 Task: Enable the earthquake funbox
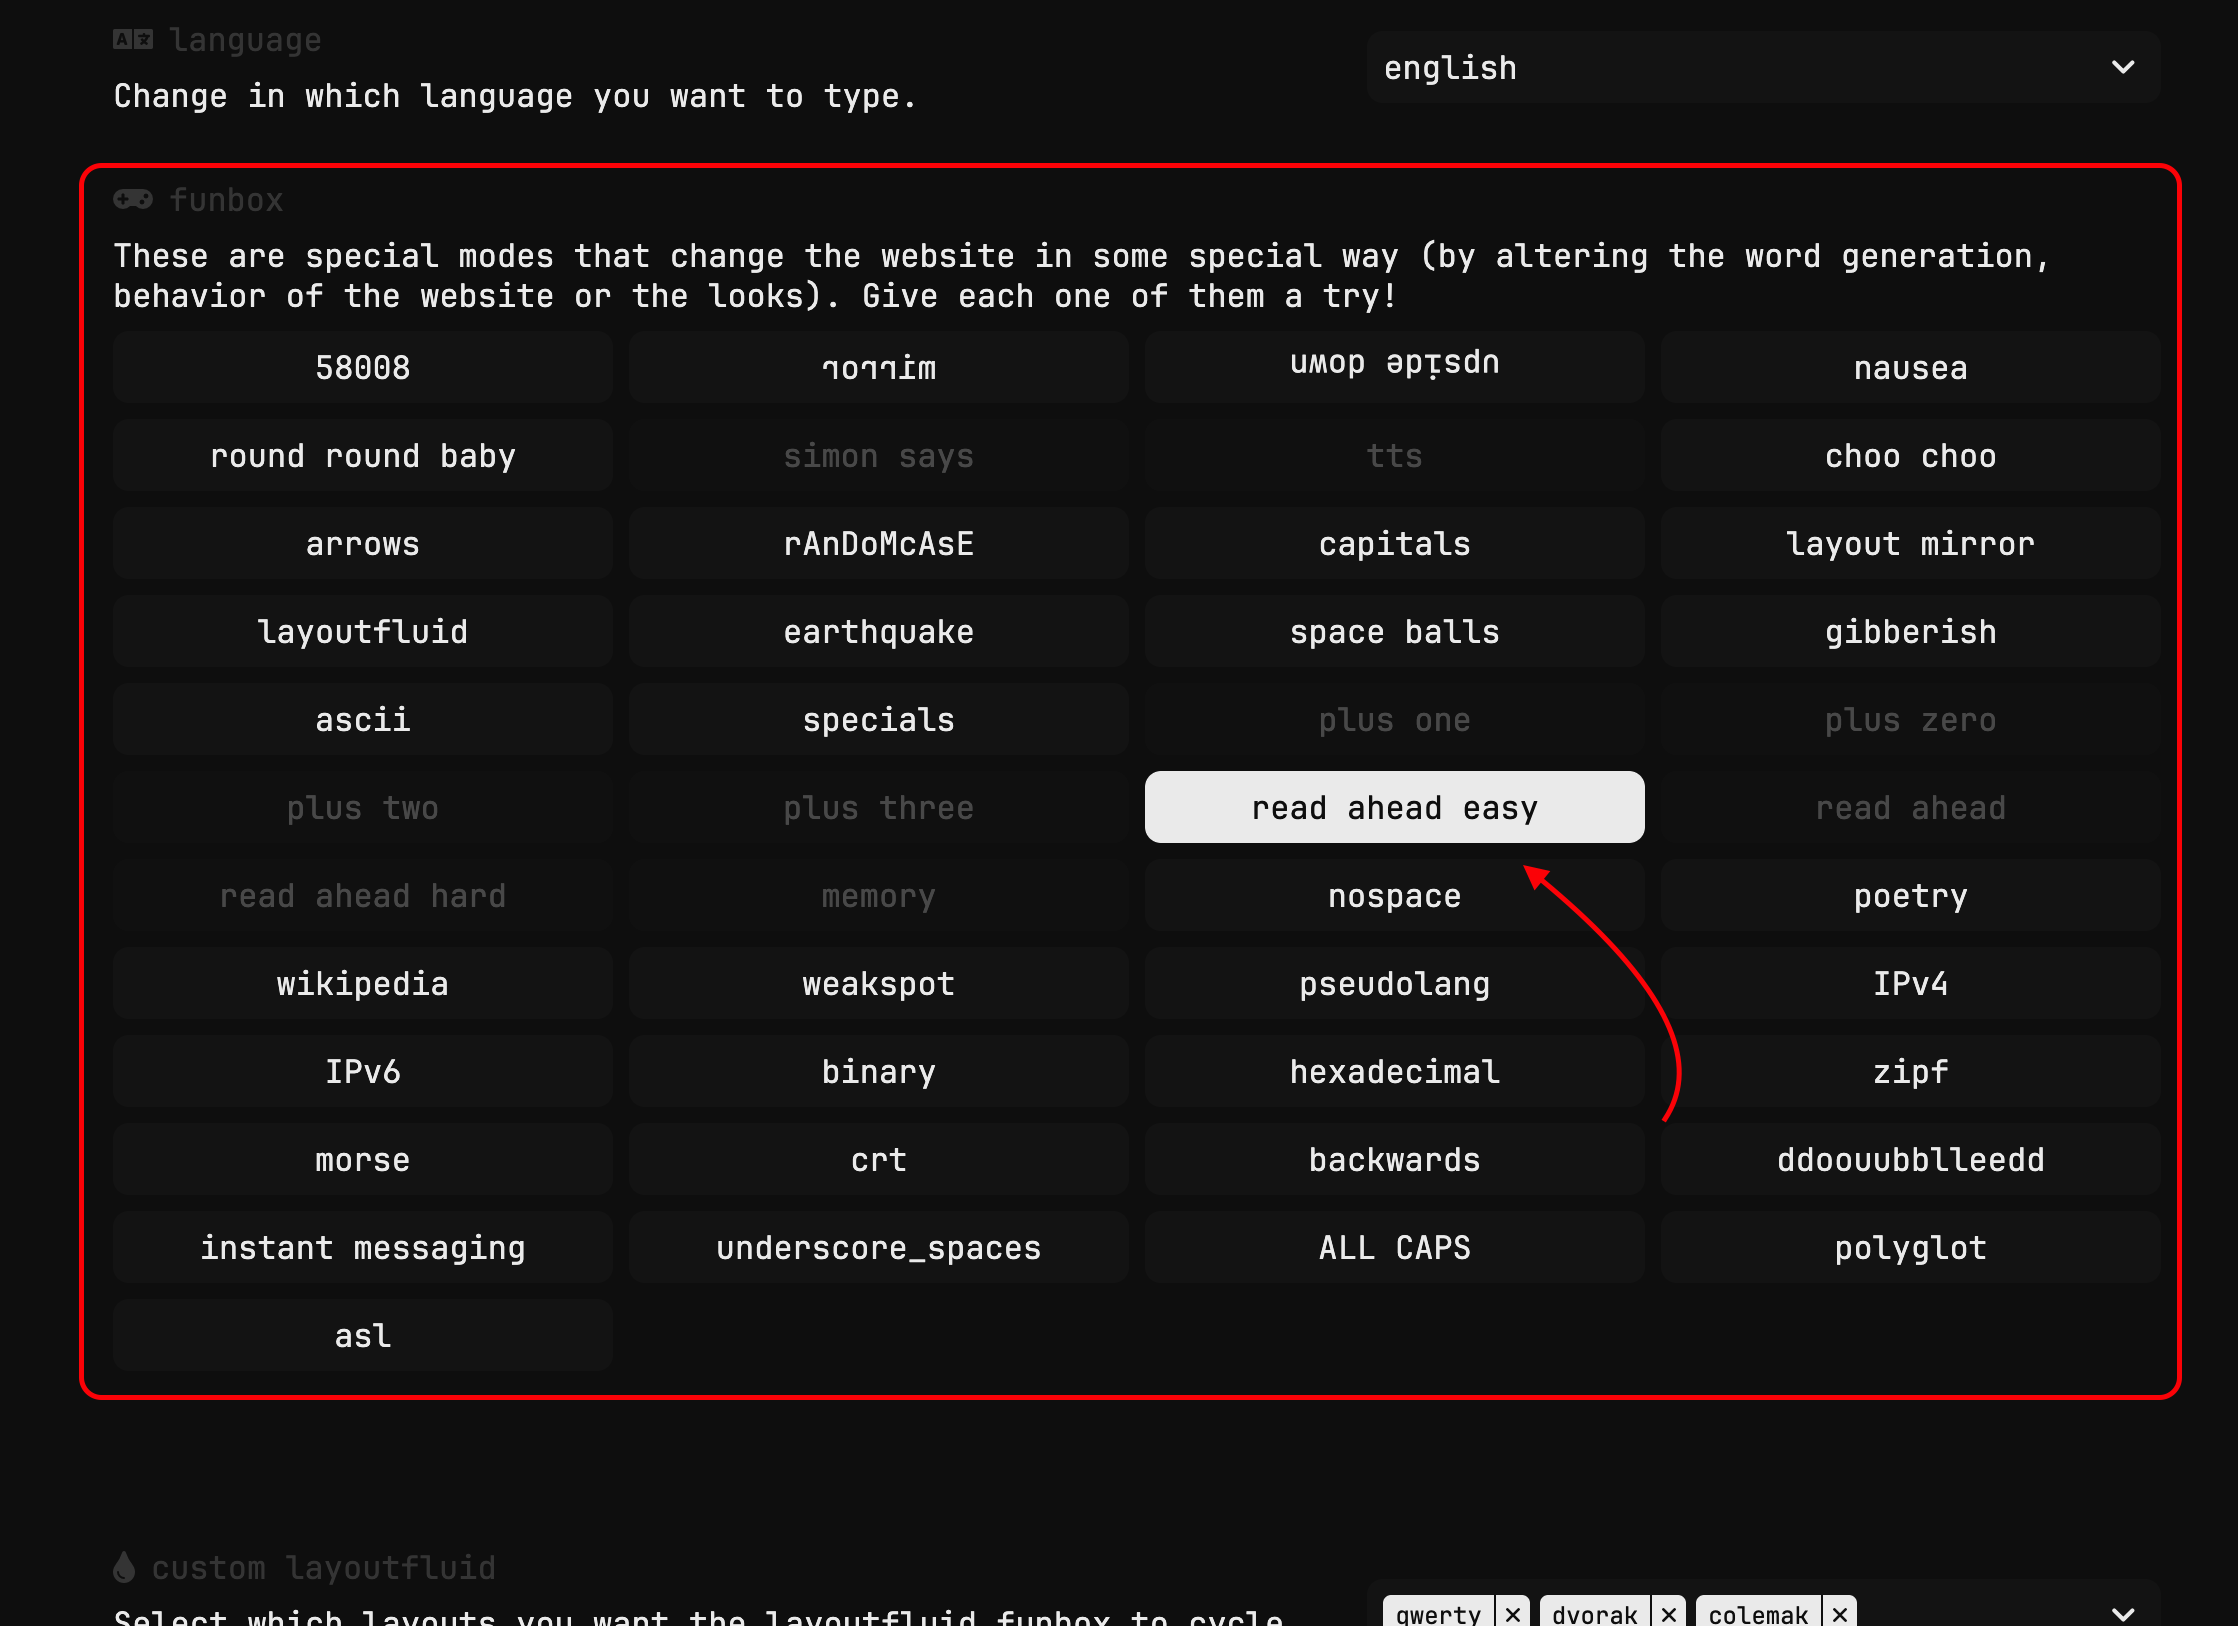click(878, 632)
